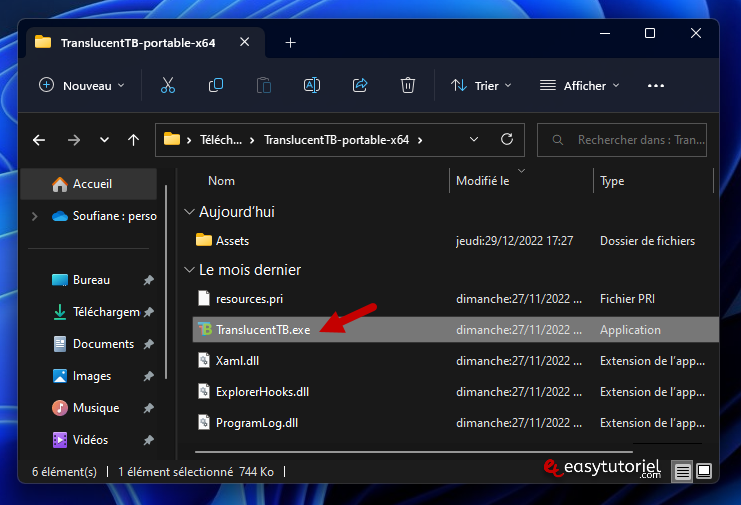Click the sidebar vertical scrollbar
This screenshot has width=741, height=505.
(166, 282)
